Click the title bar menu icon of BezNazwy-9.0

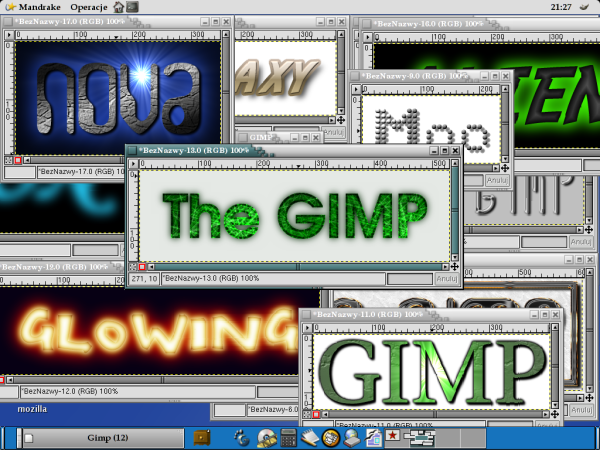click(x=355, y=76)
